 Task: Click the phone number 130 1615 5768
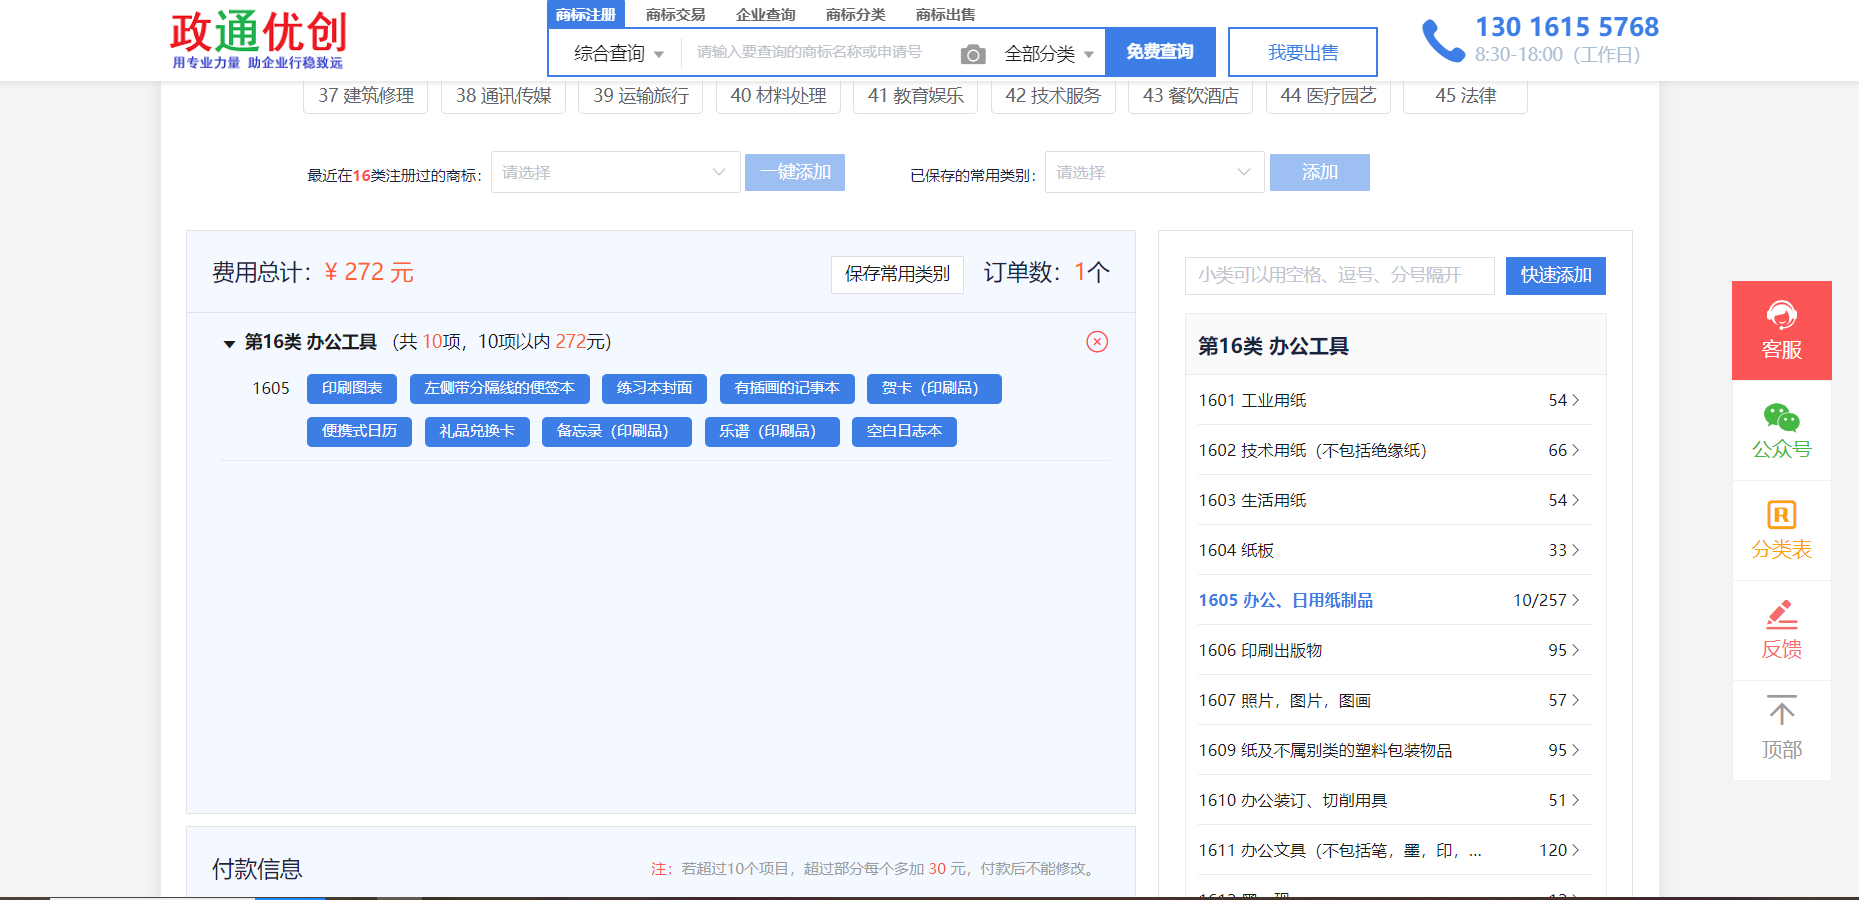coord(1567,27)
